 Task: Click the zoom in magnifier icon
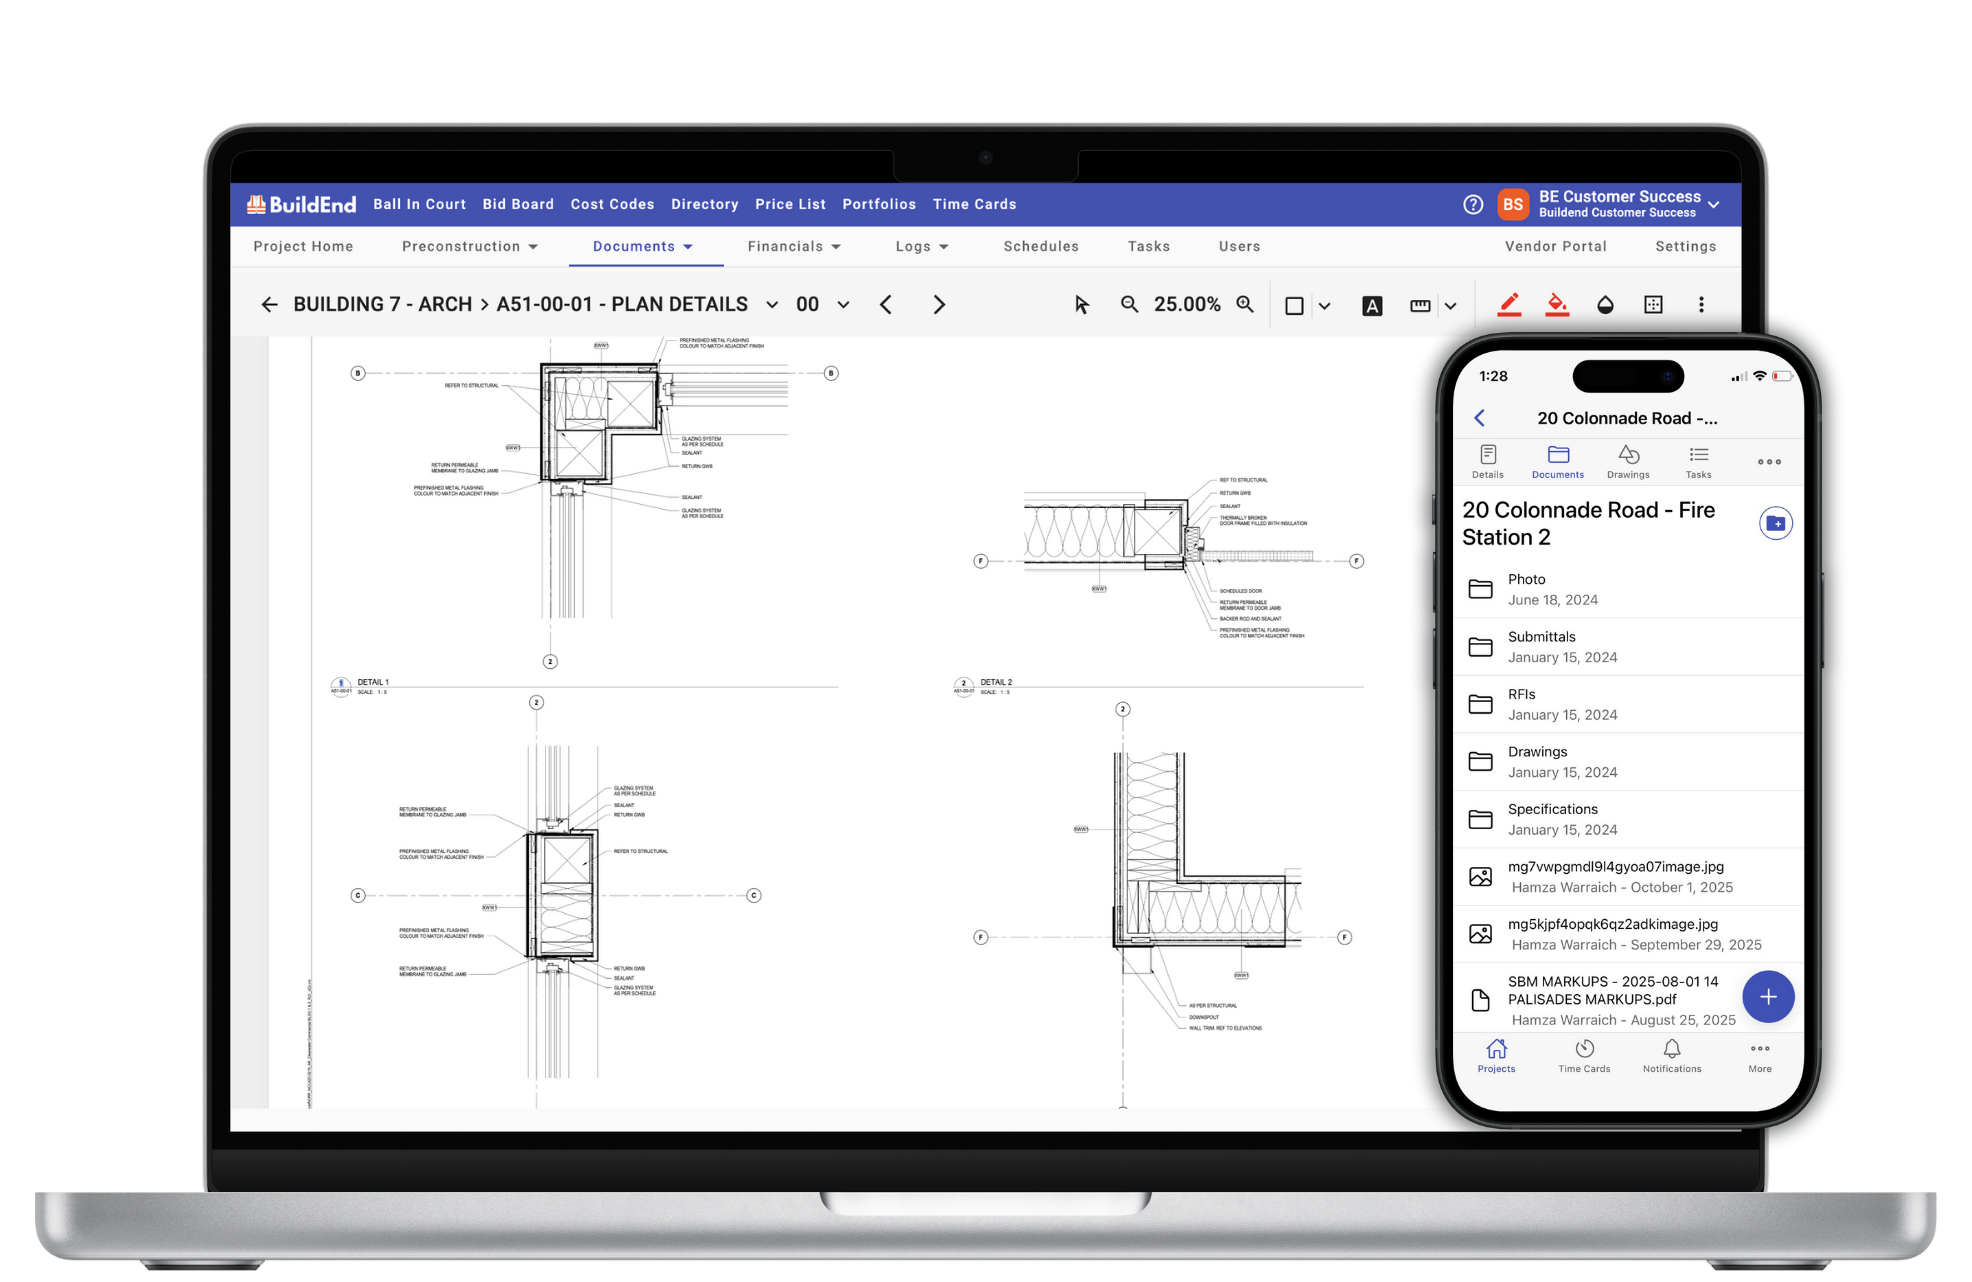point(1245,305)
